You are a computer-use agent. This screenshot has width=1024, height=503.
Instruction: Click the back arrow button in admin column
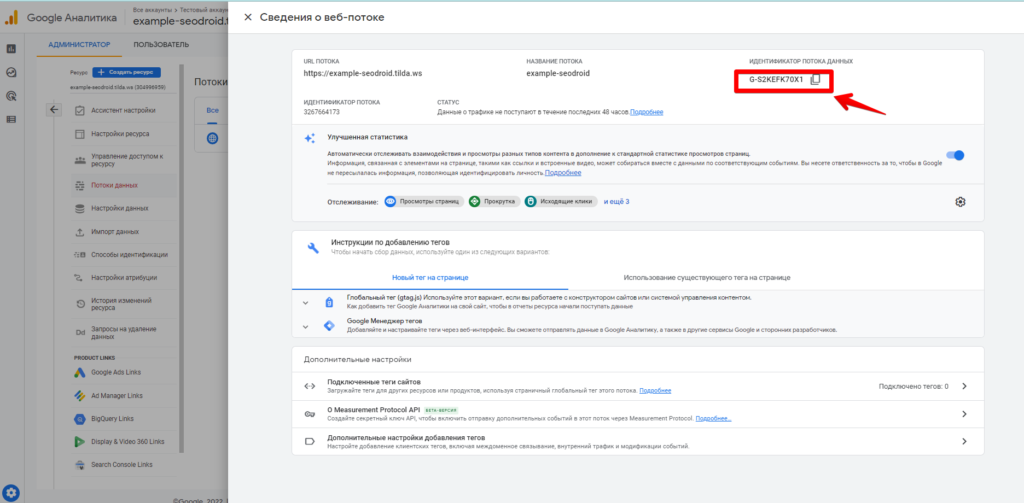[x=54, y=110]
